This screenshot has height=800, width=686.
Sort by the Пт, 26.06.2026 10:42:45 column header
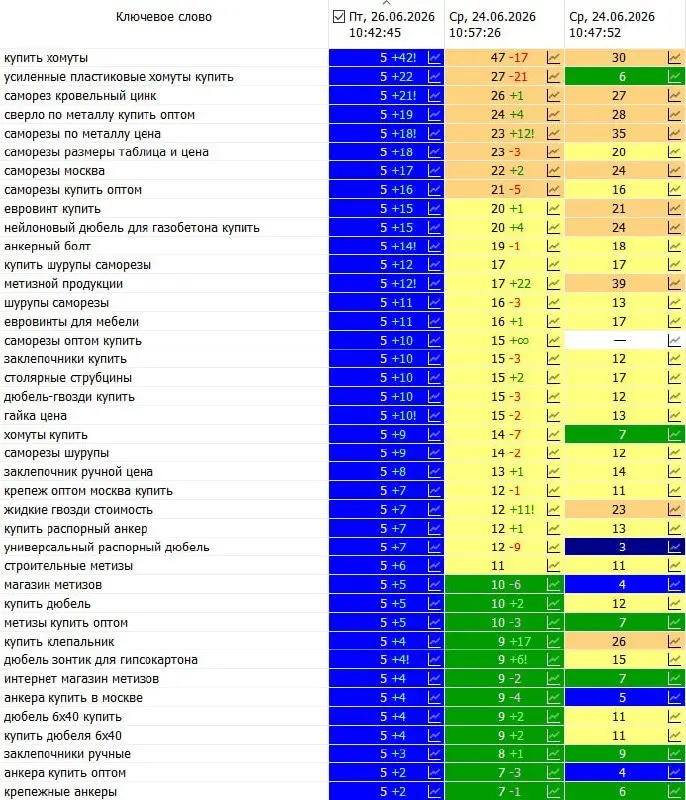click(392, 24)
